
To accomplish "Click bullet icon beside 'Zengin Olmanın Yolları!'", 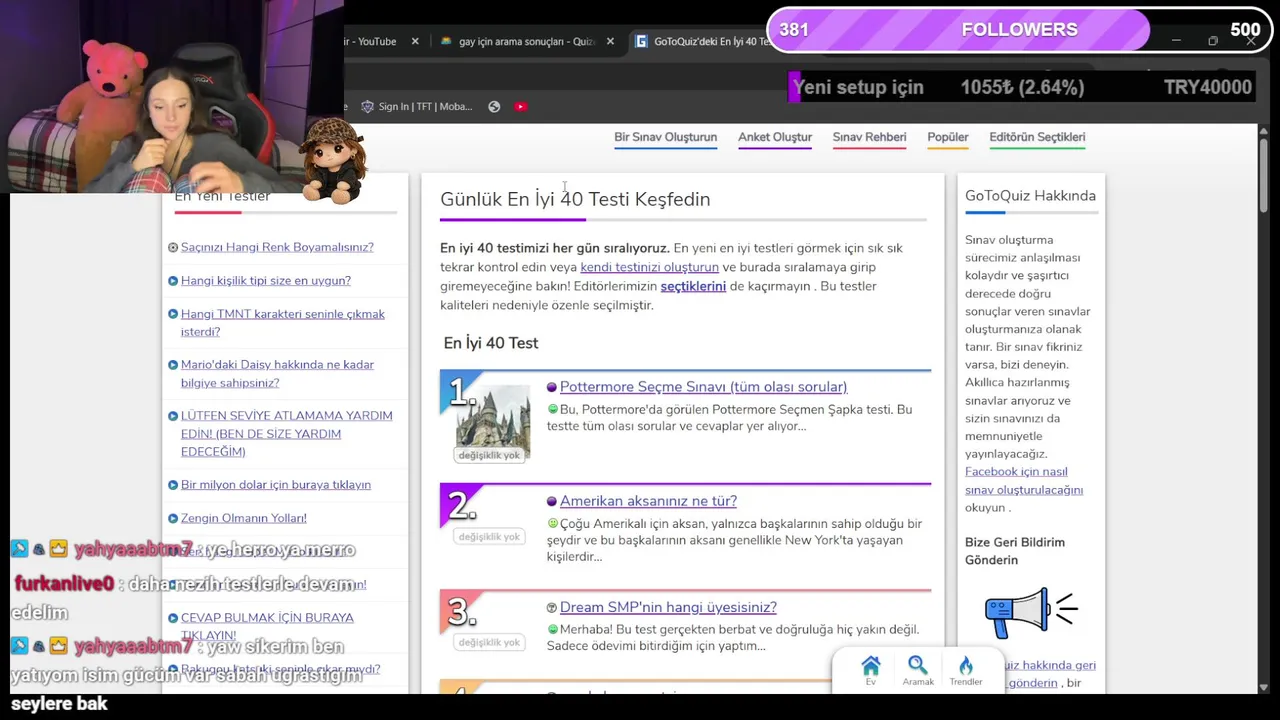I will tap(173, 518).
